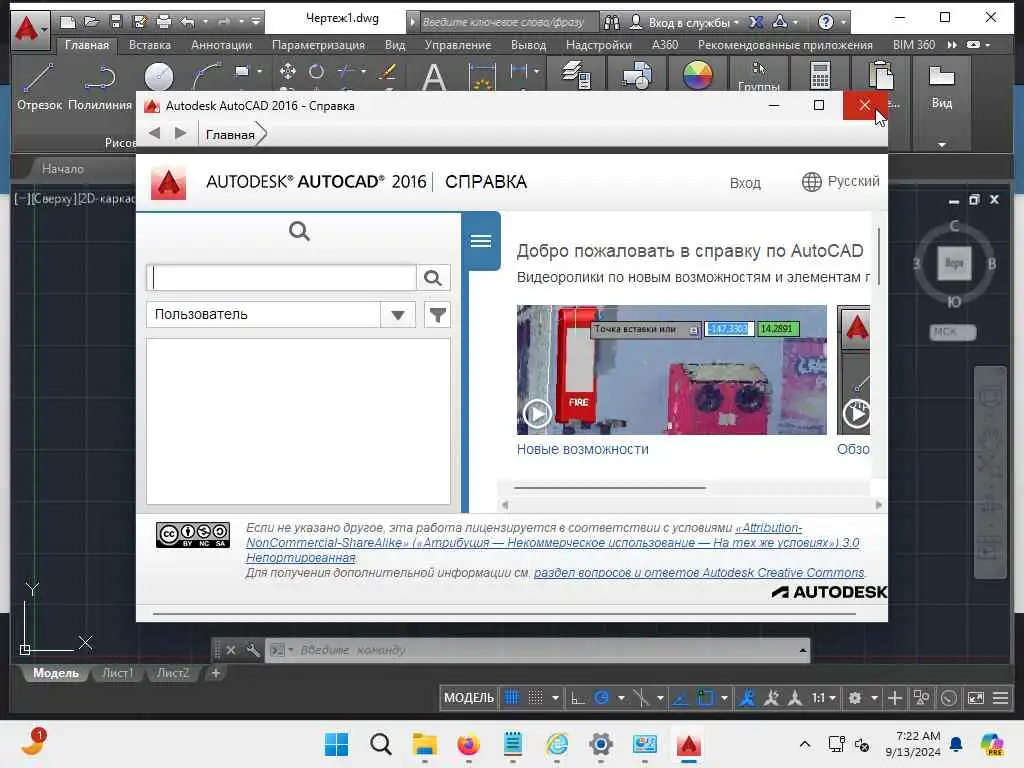Select the Text tool with the large A
The width and height of the screenshot is (1024, 768).
(x=434, y=76)
